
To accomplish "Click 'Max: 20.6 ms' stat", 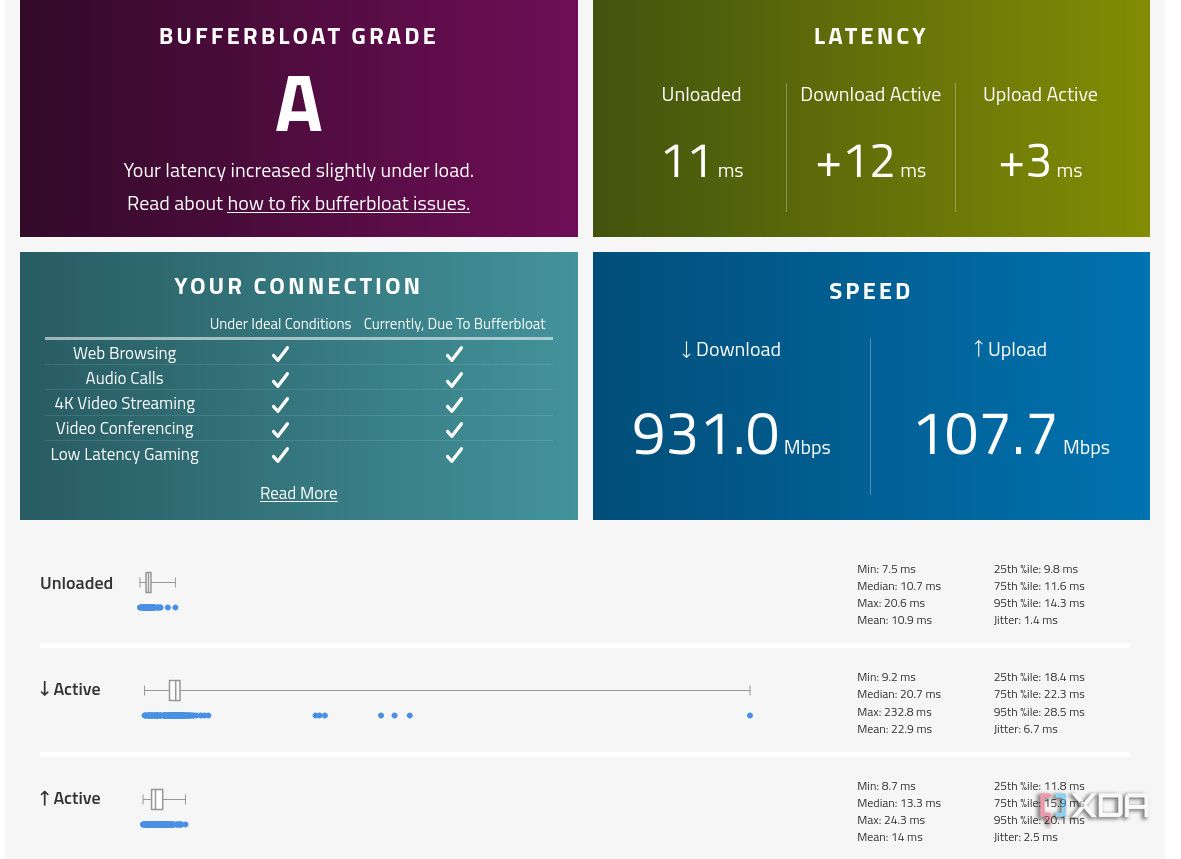I will [x=891, y=603].
